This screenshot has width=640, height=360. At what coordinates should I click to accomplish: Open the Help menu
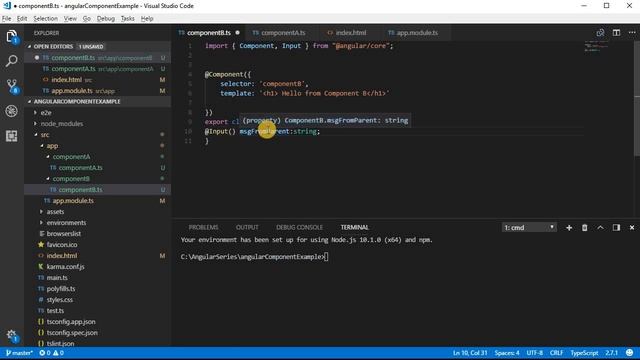coord(147,19)
